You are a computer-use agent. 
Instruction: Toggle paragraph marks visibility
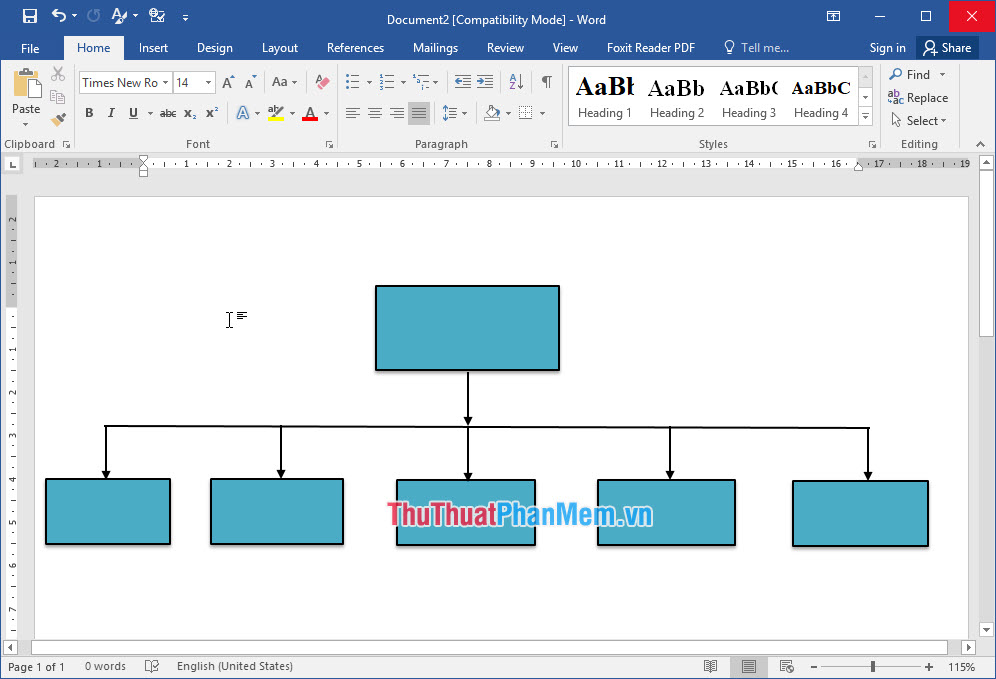click(x=546, y=82)
